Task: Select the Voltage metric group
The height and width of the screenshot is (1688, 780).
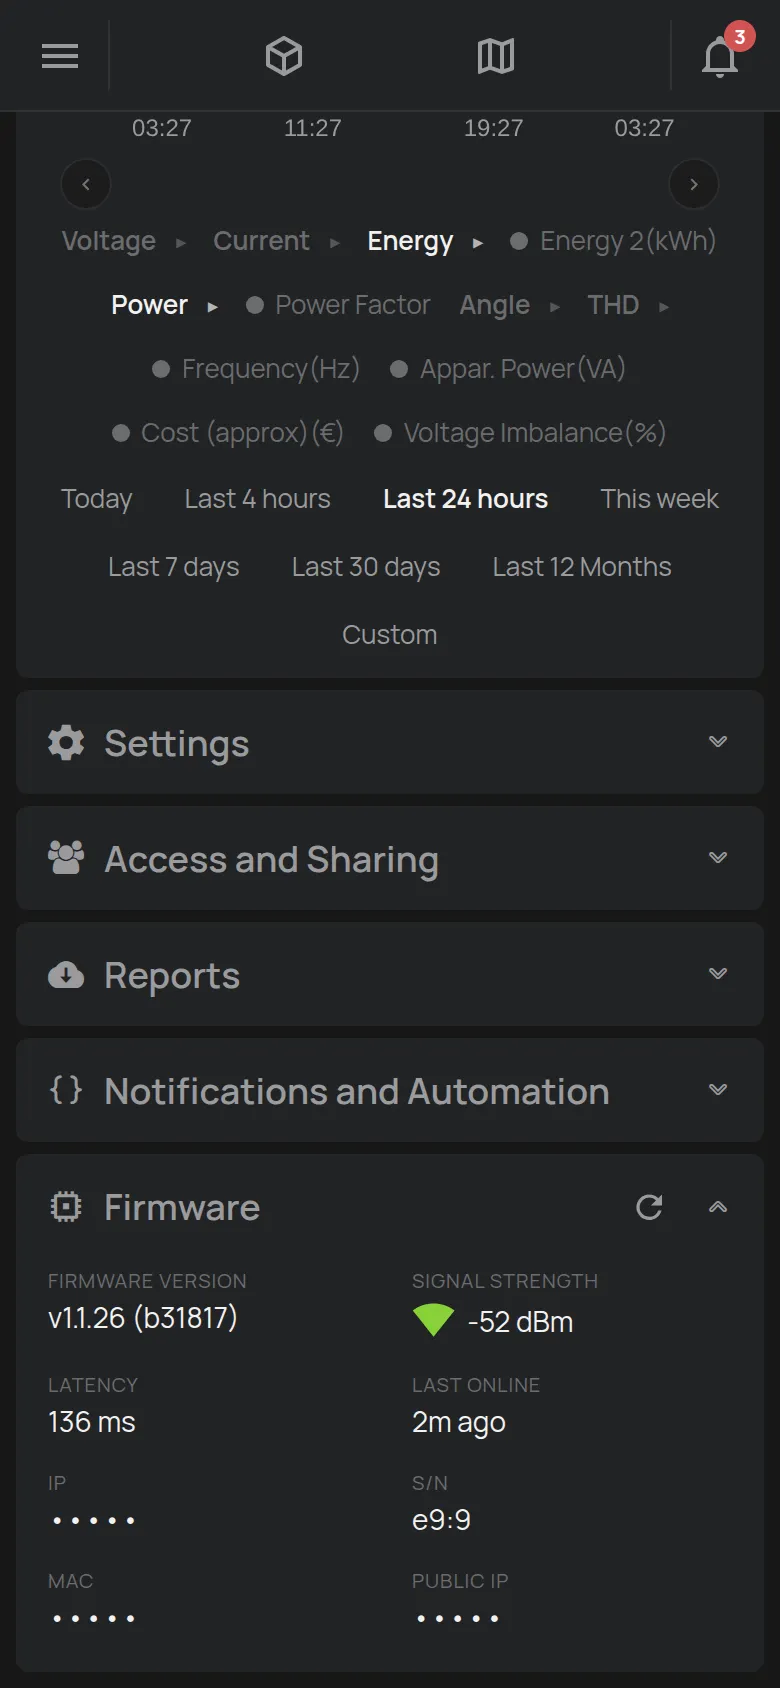Action: pos(109,241)
